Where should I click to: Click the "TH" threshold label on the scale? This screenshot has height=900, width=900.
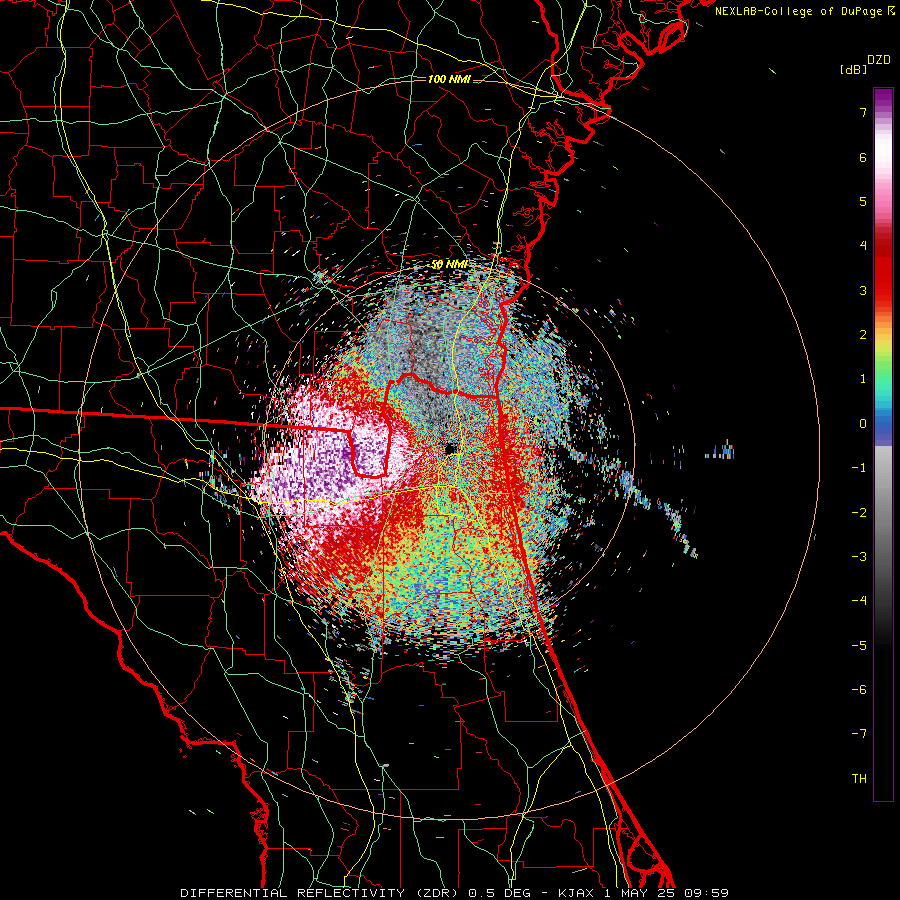tap(859, 779)
